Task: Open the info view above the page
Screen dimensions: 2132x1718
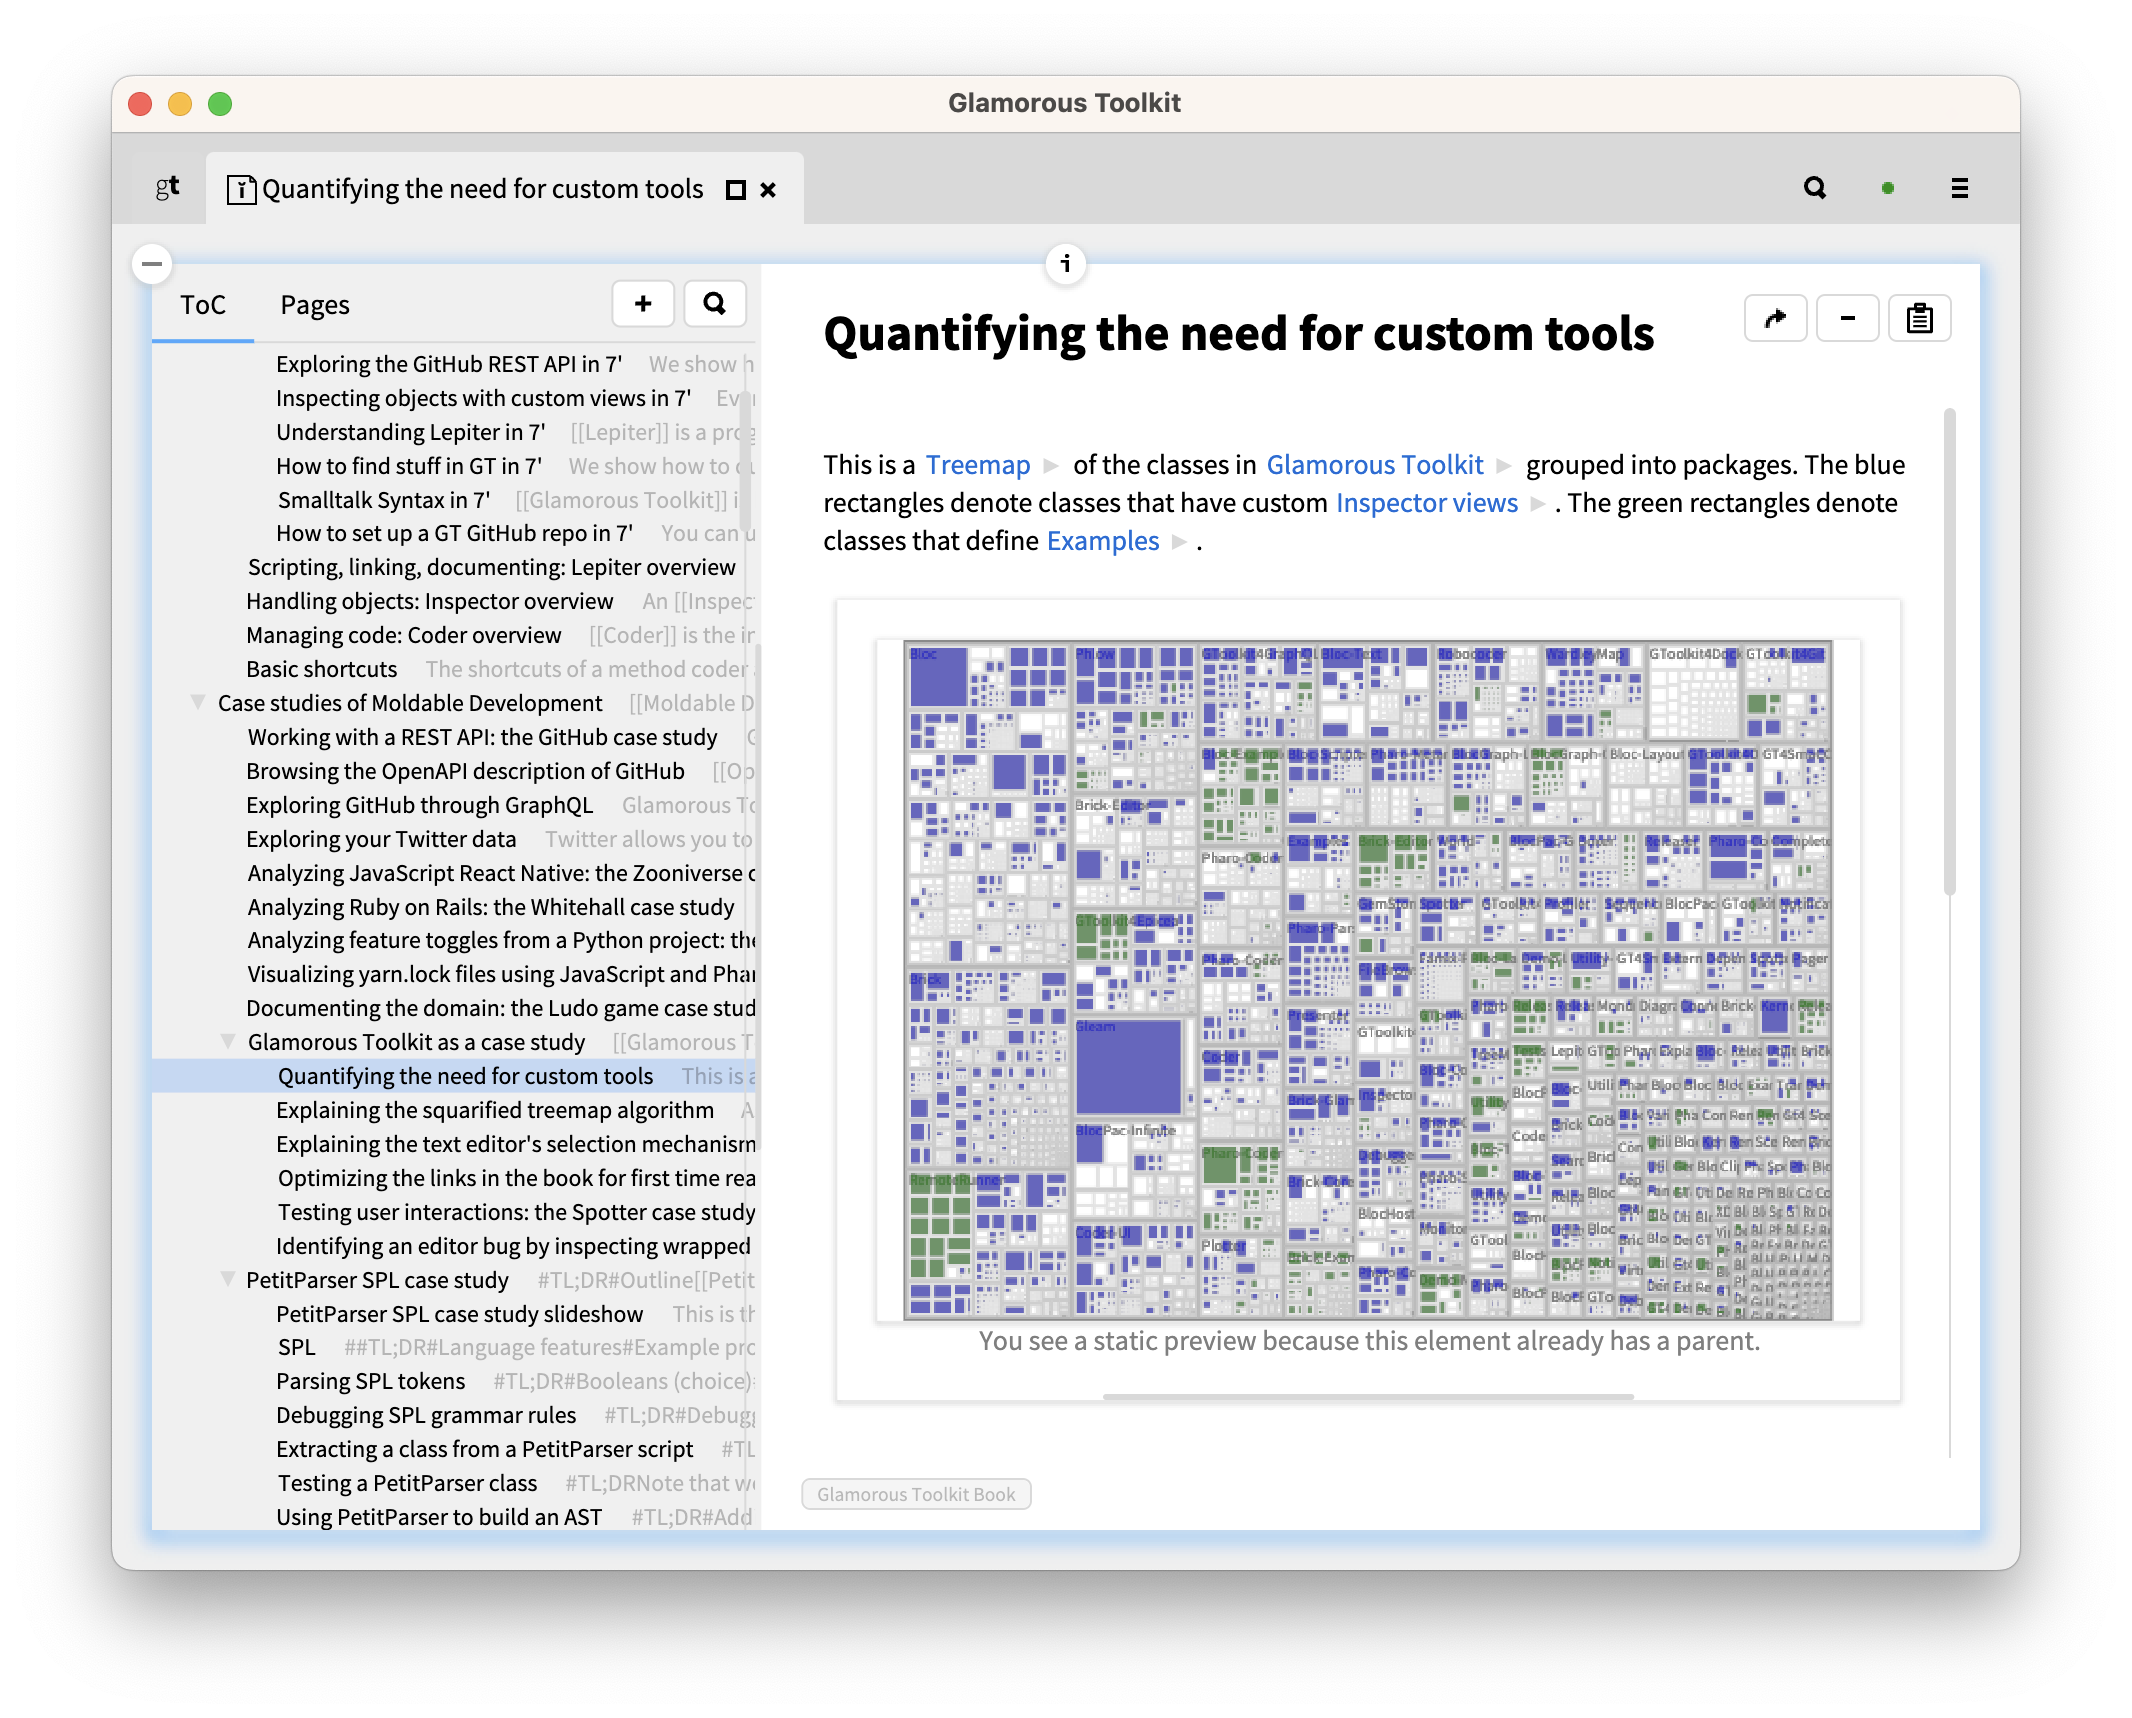Action: [1064, 263]
